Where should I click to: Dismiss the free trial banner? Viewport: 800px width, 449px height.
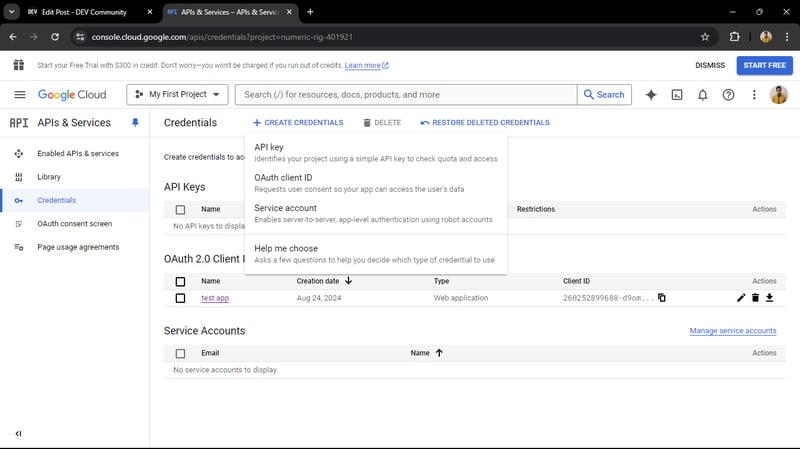click(710, 65)
